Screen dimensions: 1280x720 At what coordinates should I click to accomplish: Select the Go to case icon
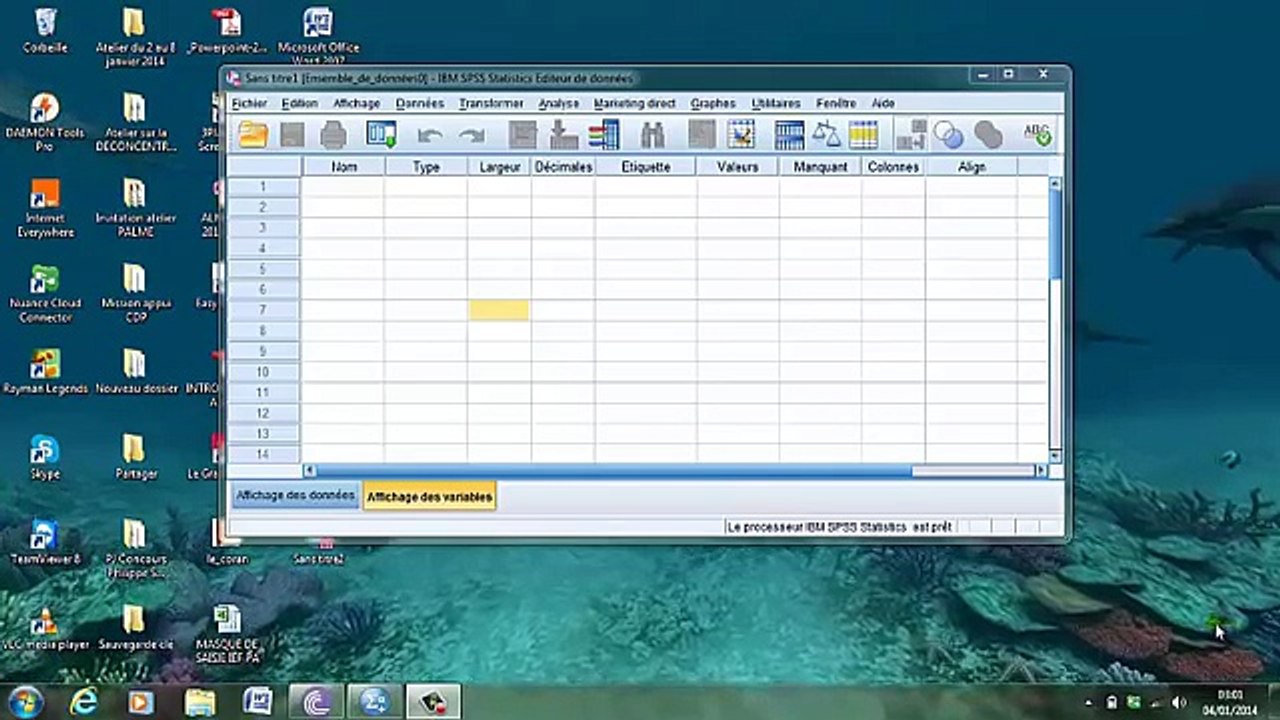point(523,135)
